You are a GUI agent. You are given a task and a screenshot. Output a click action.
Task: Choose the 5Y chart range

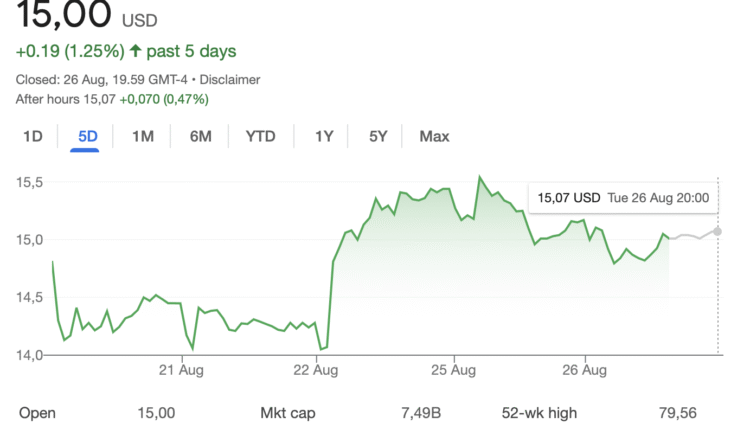click(x=377, y=137)
